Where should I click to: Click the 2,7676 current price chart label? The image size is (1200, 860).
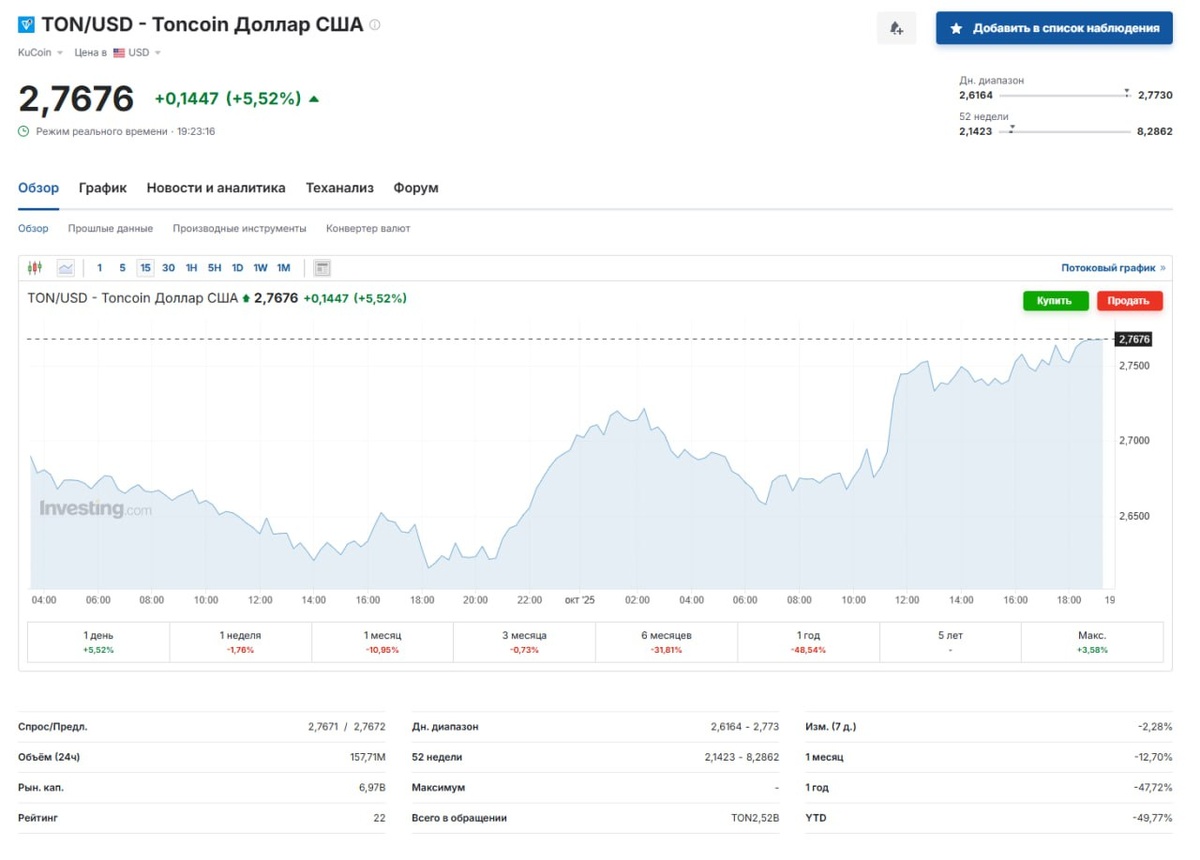click(1134, 340)
